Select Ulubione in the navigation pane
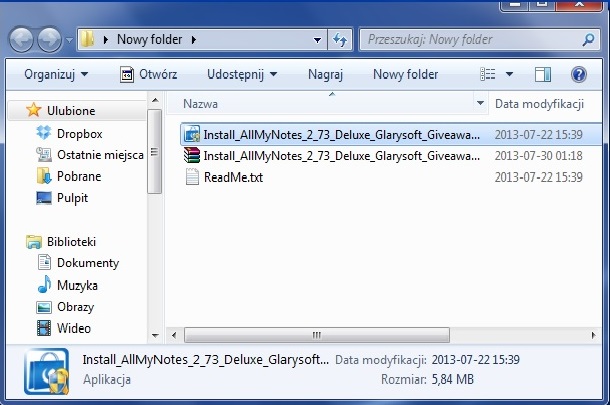This screenshot has height=405, width=610. pos(77,110)
